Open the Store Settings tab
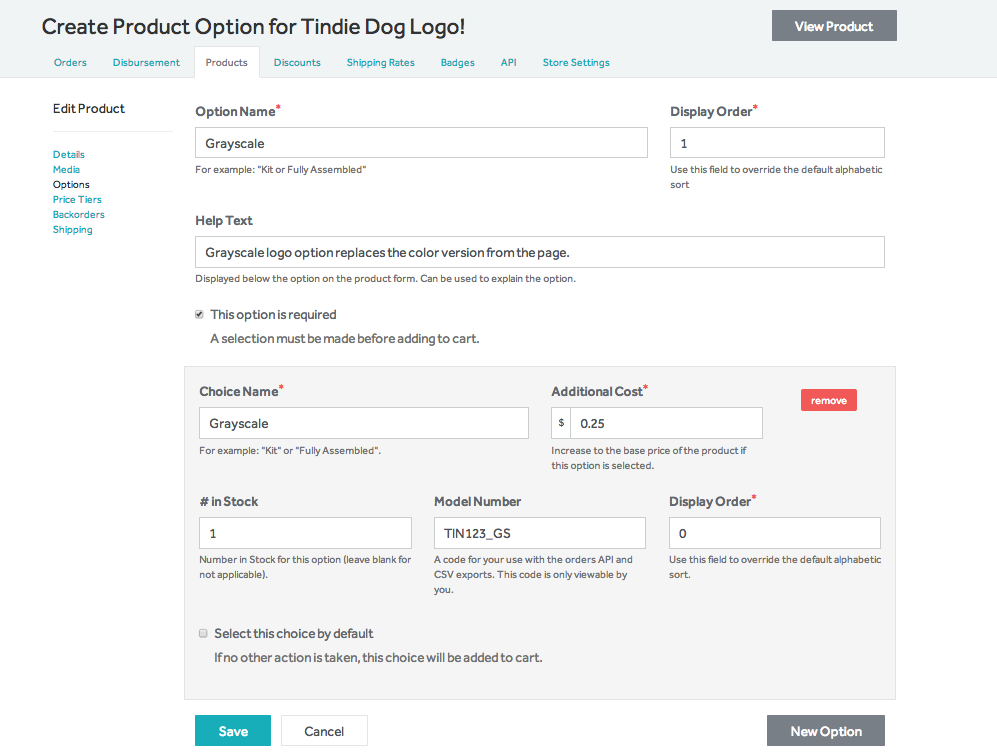 pos(576,63)
